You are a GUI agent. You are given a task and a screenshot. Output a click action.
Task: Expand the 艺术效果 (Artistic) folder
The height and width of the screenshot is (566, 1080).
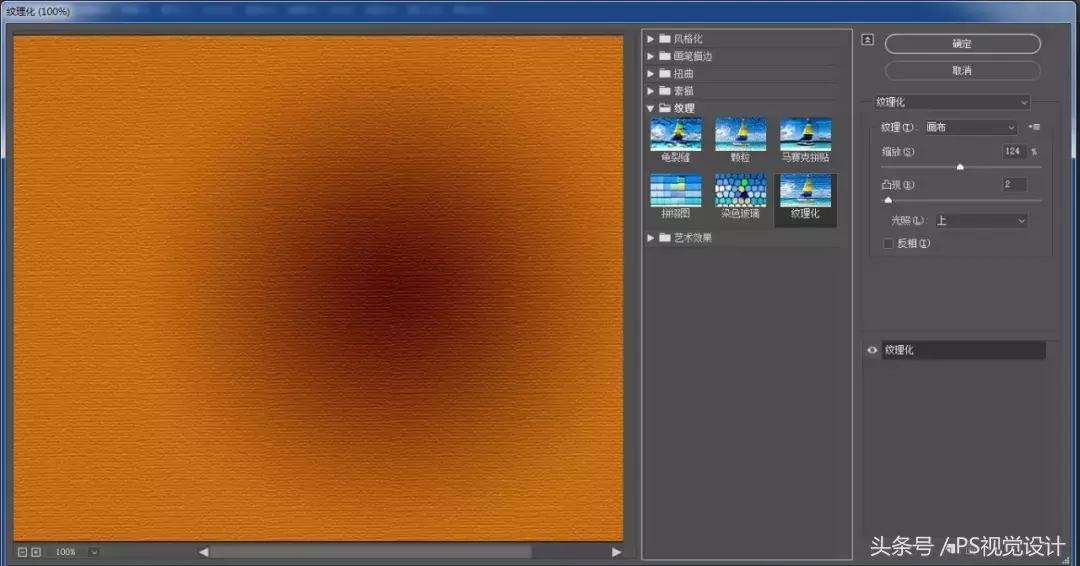coord(651,238)
